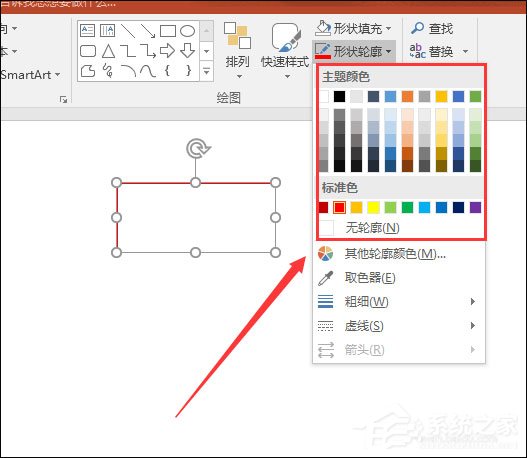
Task: Click the rotation handle above rectangle
Action: [x=198, y=149]
